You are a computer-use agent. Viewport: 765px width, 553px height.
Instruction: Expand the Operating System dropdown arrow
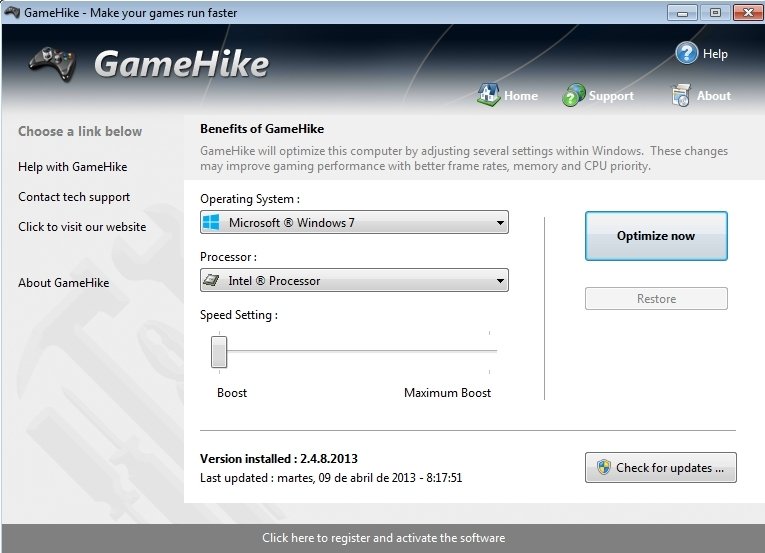(x=500, y=223)
